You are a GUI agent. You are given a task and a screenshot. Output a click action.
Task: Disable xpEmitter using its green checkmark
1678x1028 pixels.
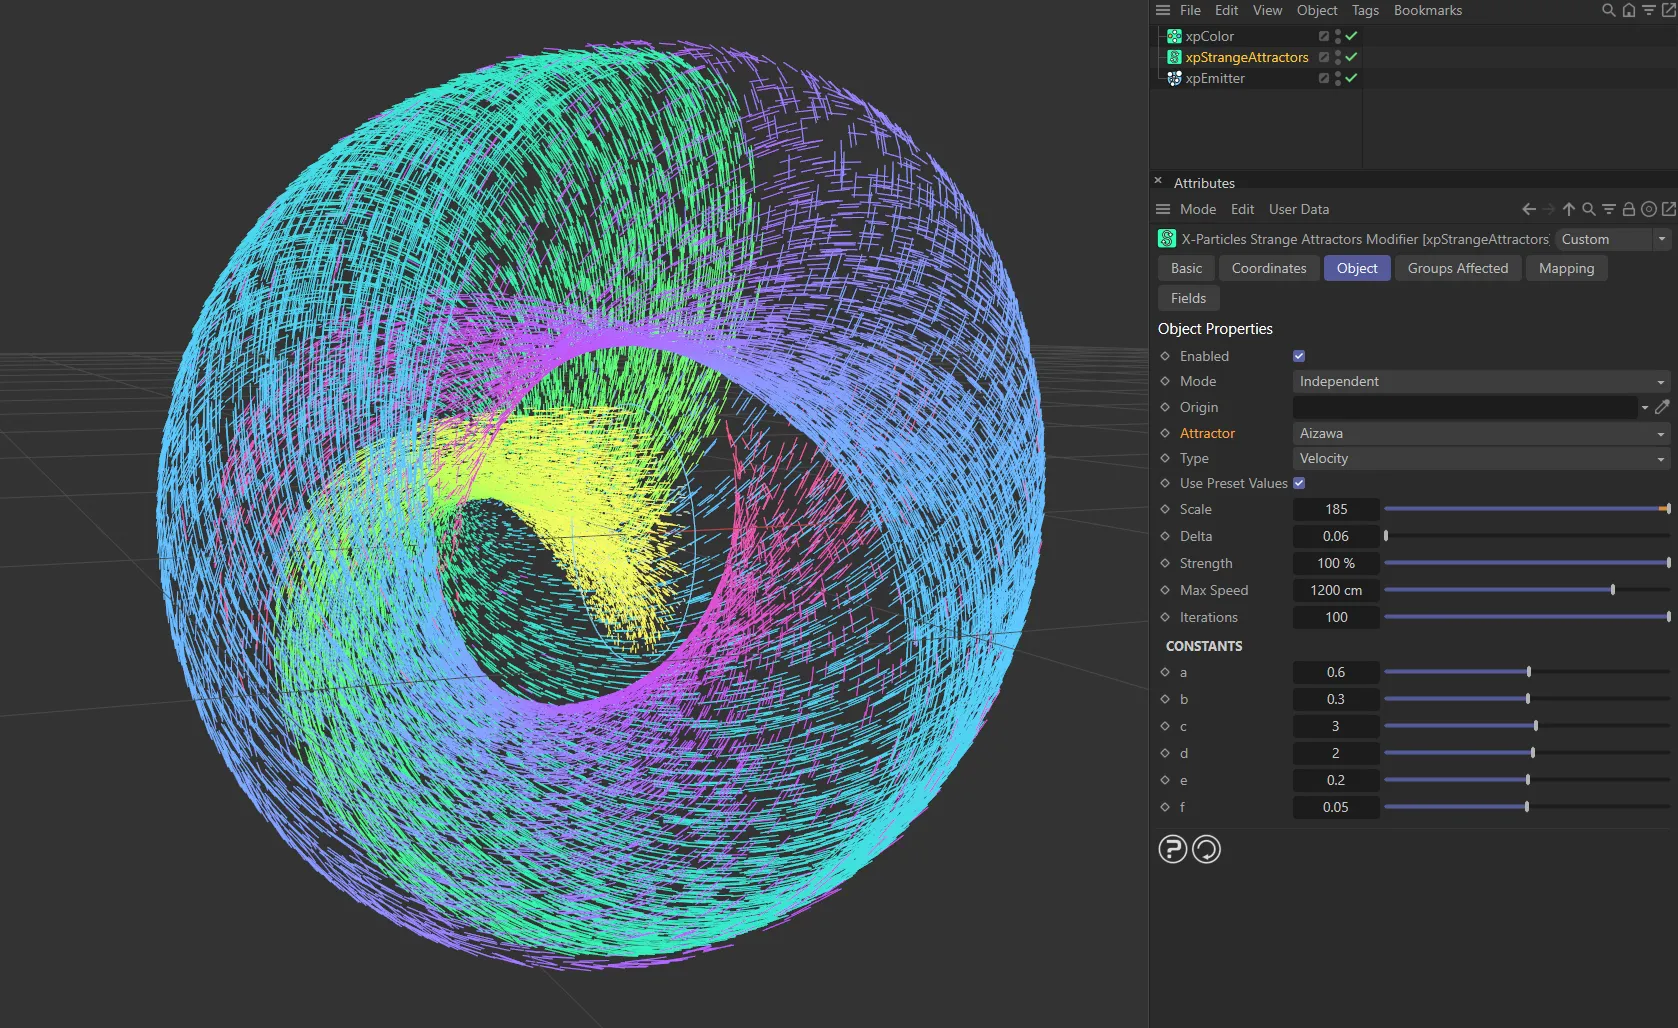pos(1351,78)
